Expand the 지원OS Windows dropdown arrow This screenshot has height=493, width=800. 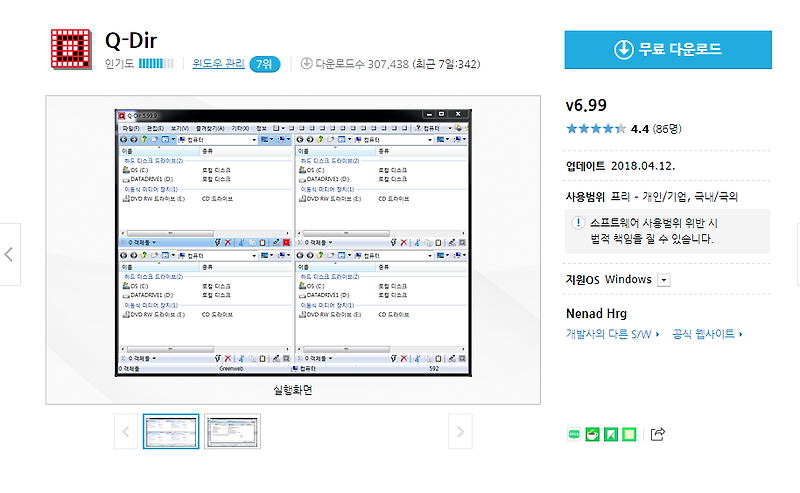click(664, 280)
